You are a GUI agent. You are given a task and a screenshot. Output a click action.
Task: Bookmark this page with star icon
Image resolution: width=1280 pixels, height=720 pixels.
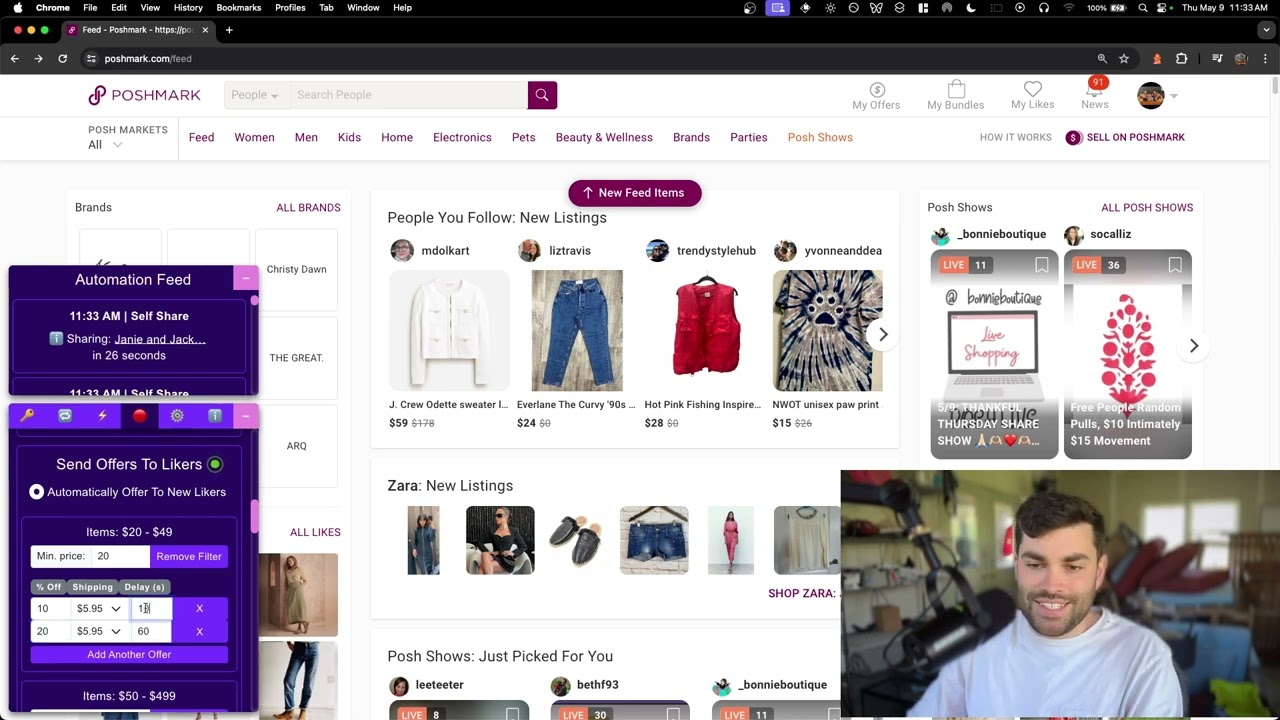point(1124,59)
